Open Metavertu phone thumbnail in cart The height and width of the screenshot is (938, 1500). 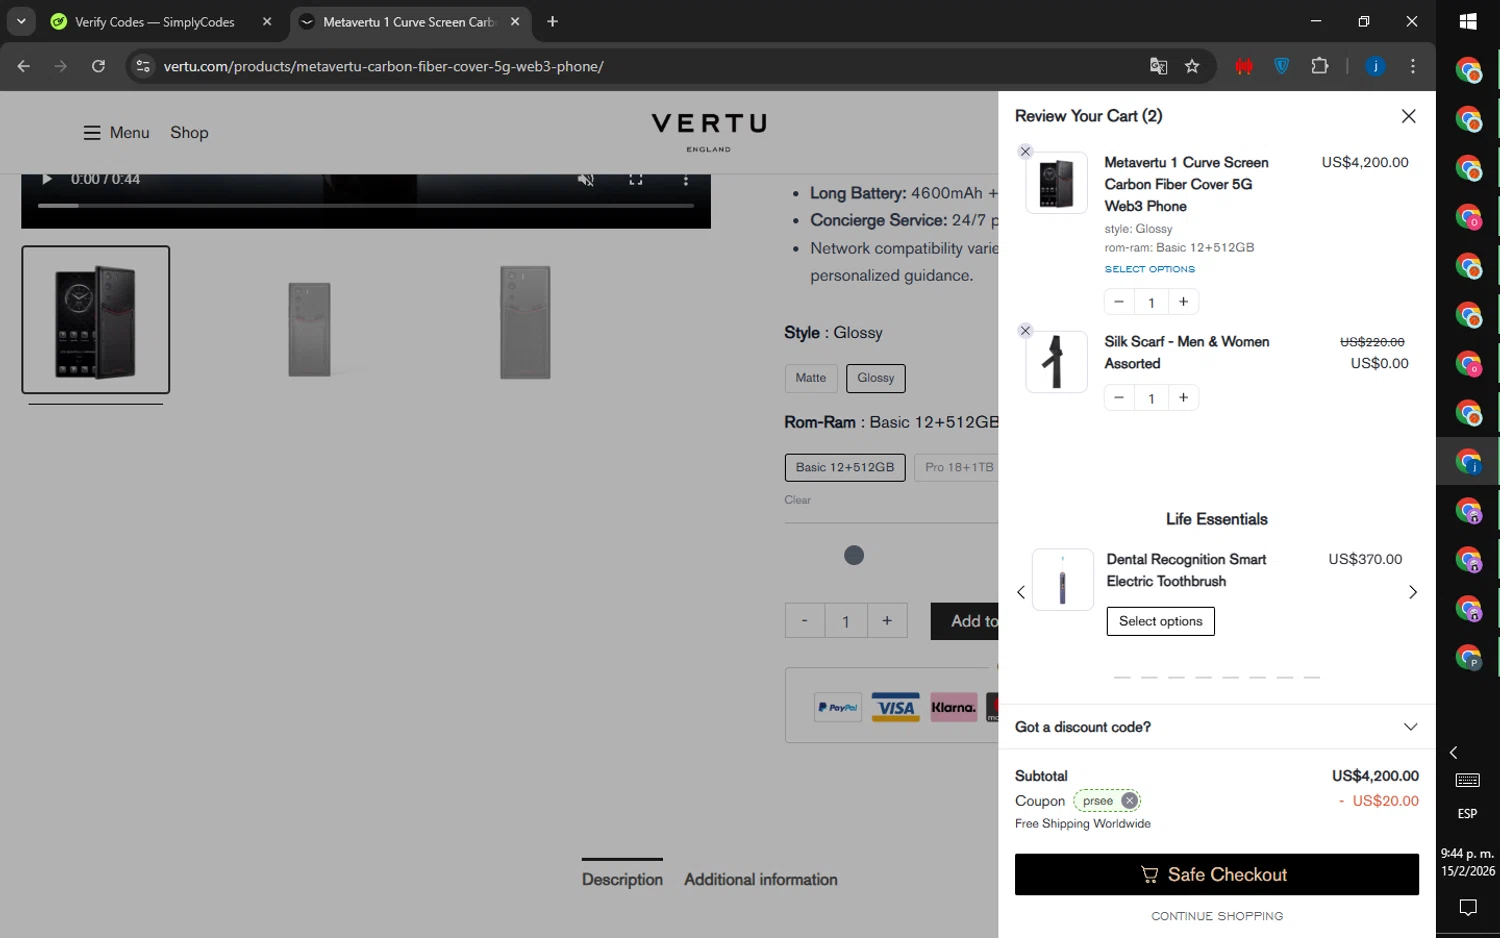[x=1056, y=183]
